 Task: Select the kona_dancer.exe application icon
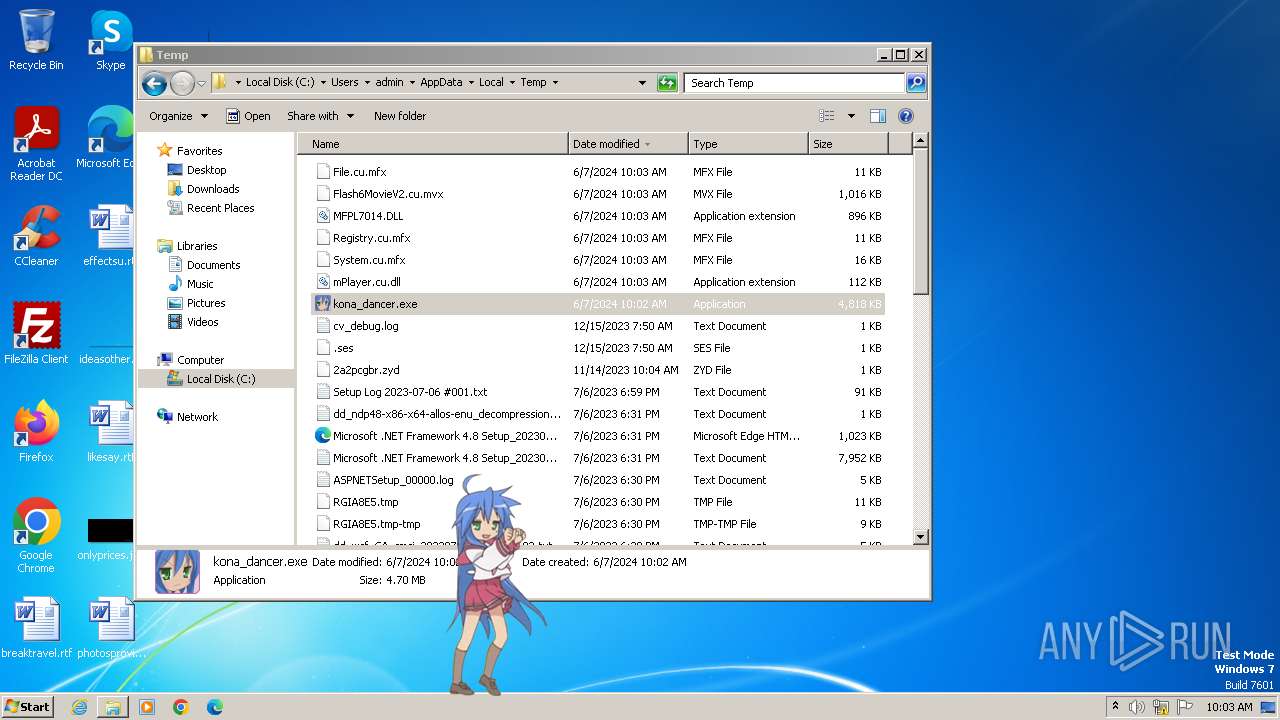tap(323, 304)
